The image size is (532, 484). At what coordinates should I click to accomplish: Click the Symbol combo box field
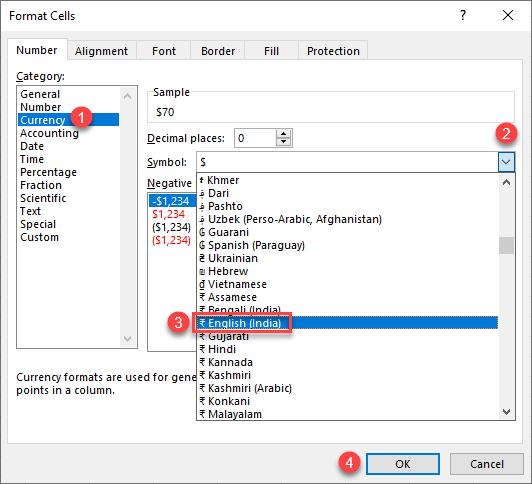point(347,162)
